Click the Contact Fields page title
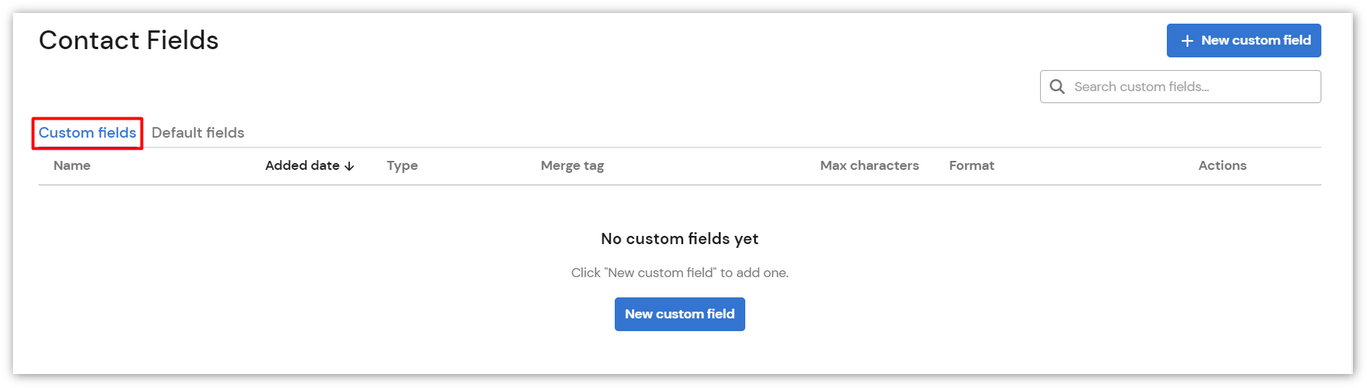The image size is (1367, 388). click(128, 40)
